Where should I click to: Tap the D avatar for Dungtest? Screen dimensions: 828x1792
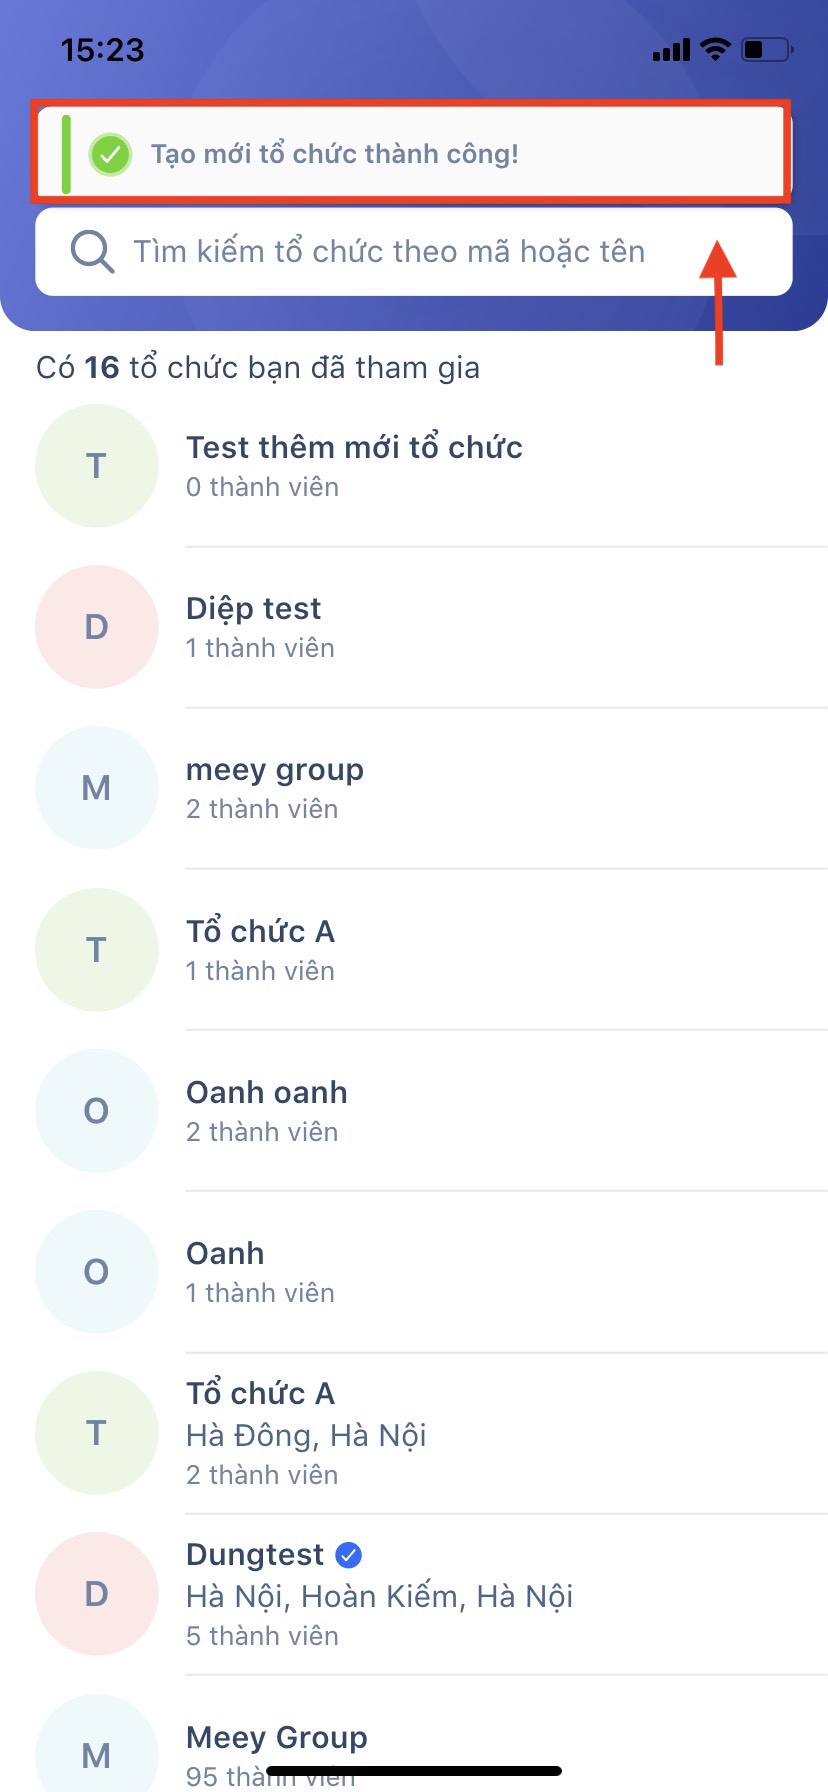96,1594
